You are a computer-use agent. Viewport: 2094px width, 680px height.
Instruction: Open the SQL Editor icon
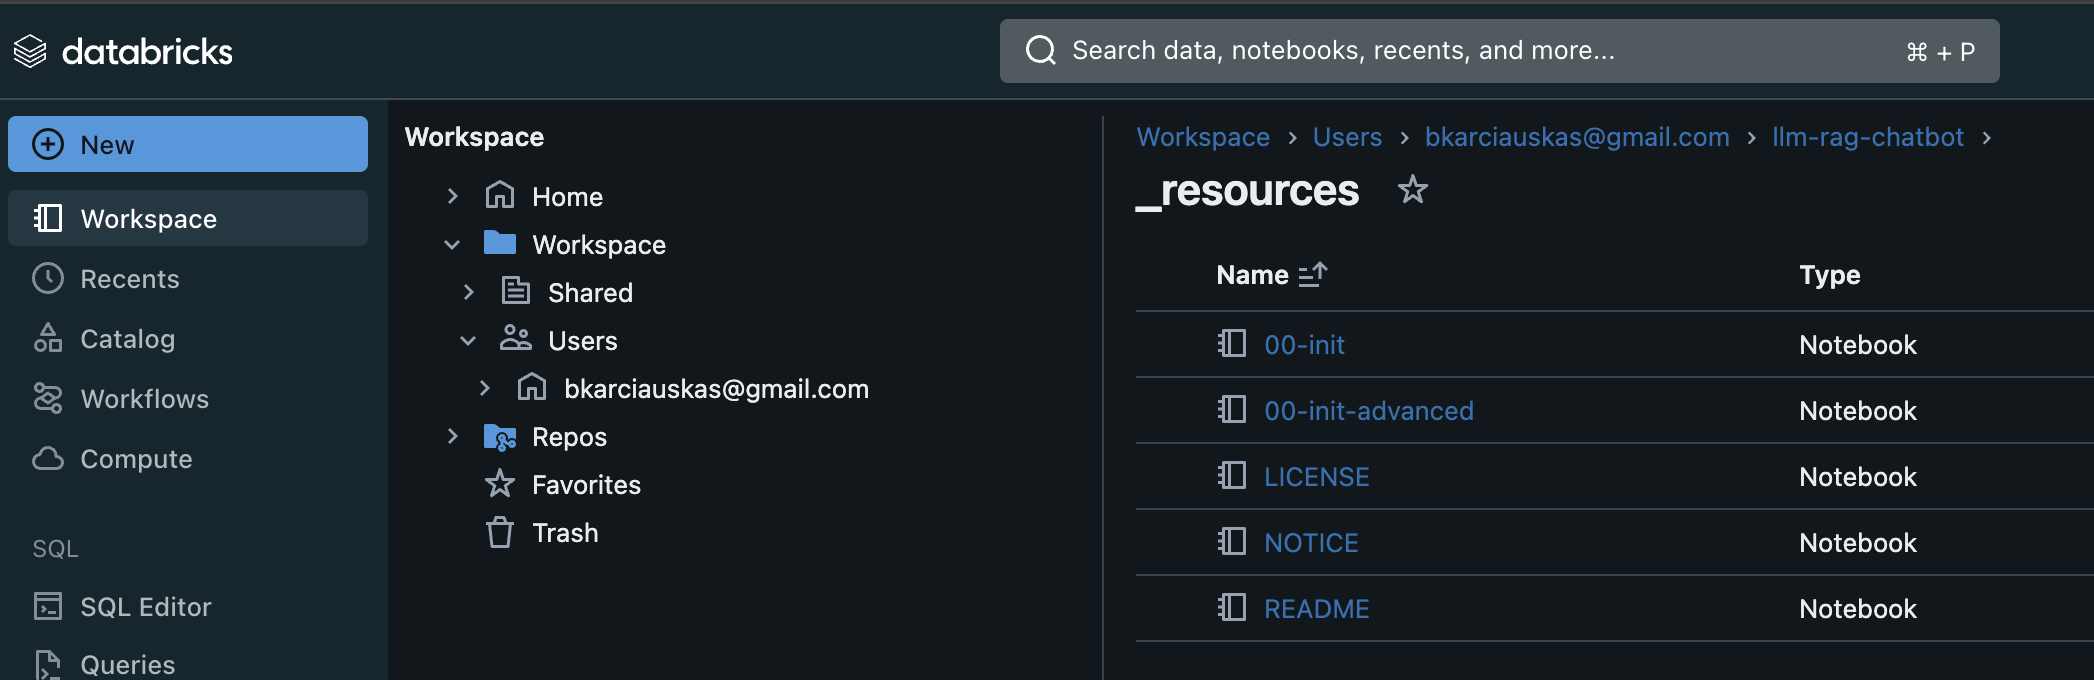[47, 607]
